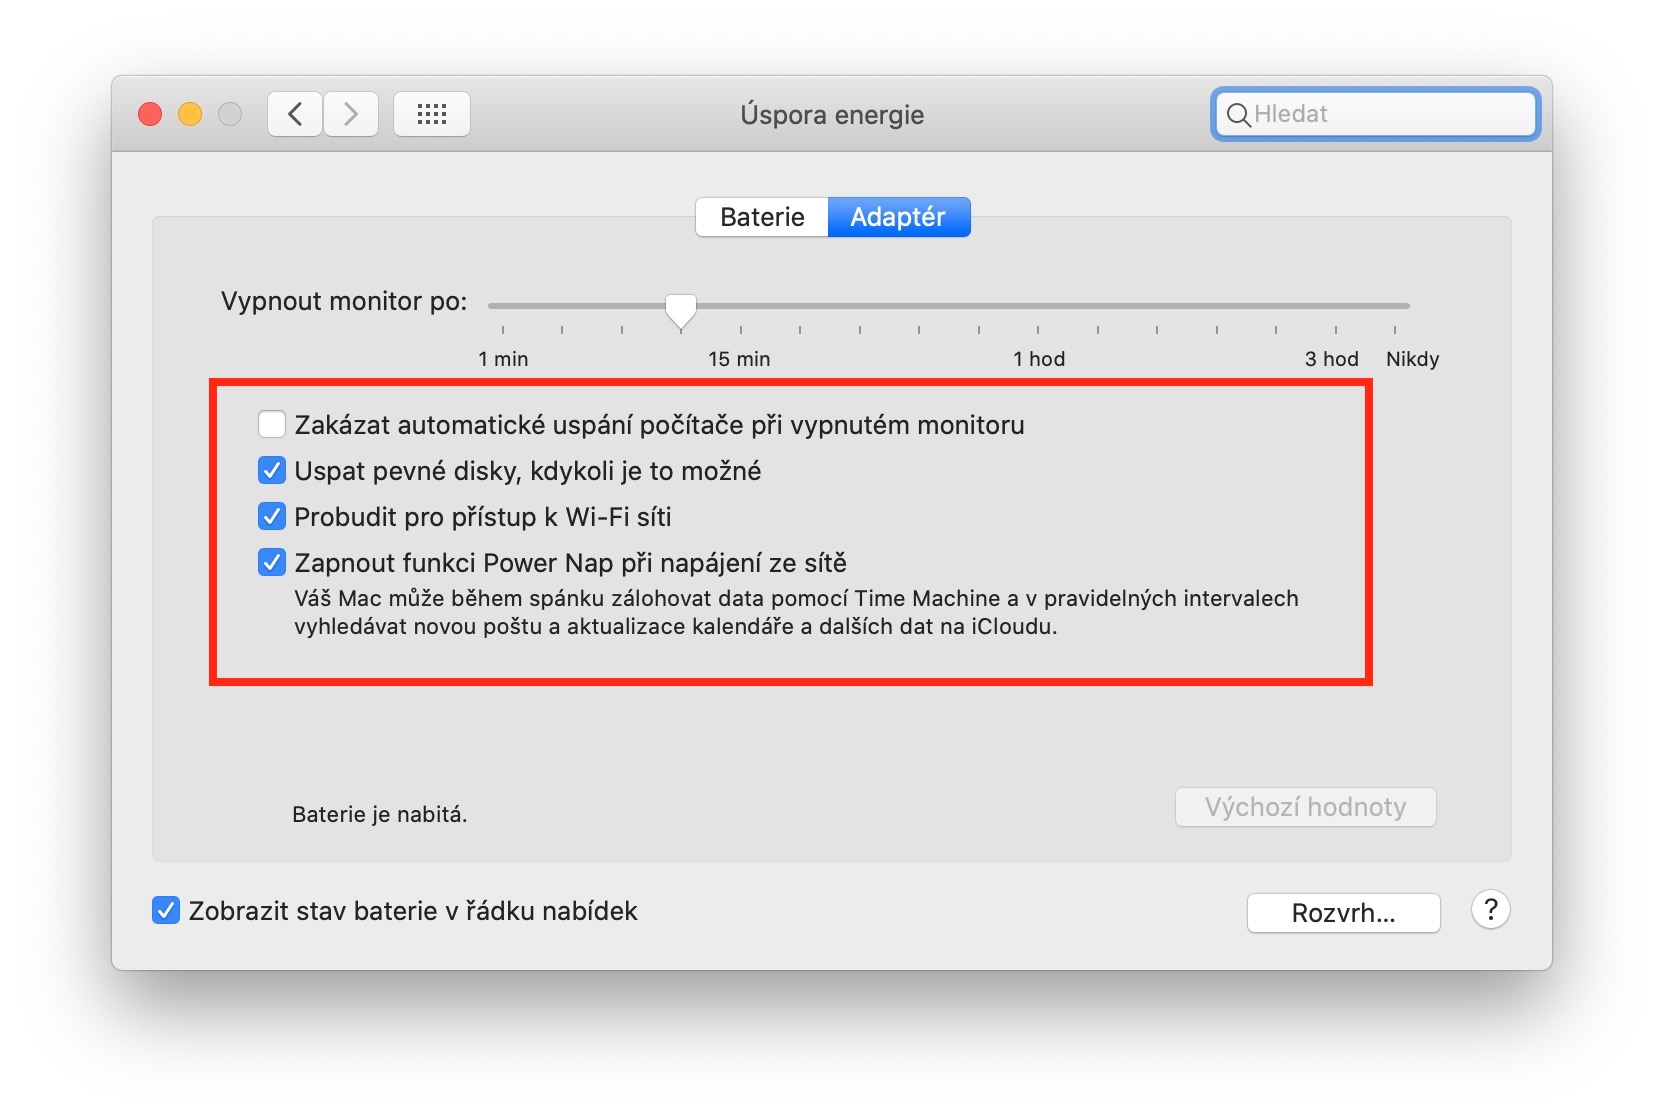1664x1118 pixels.
Task: Click the back navigation arrow
Action: (x=295, y=114)
